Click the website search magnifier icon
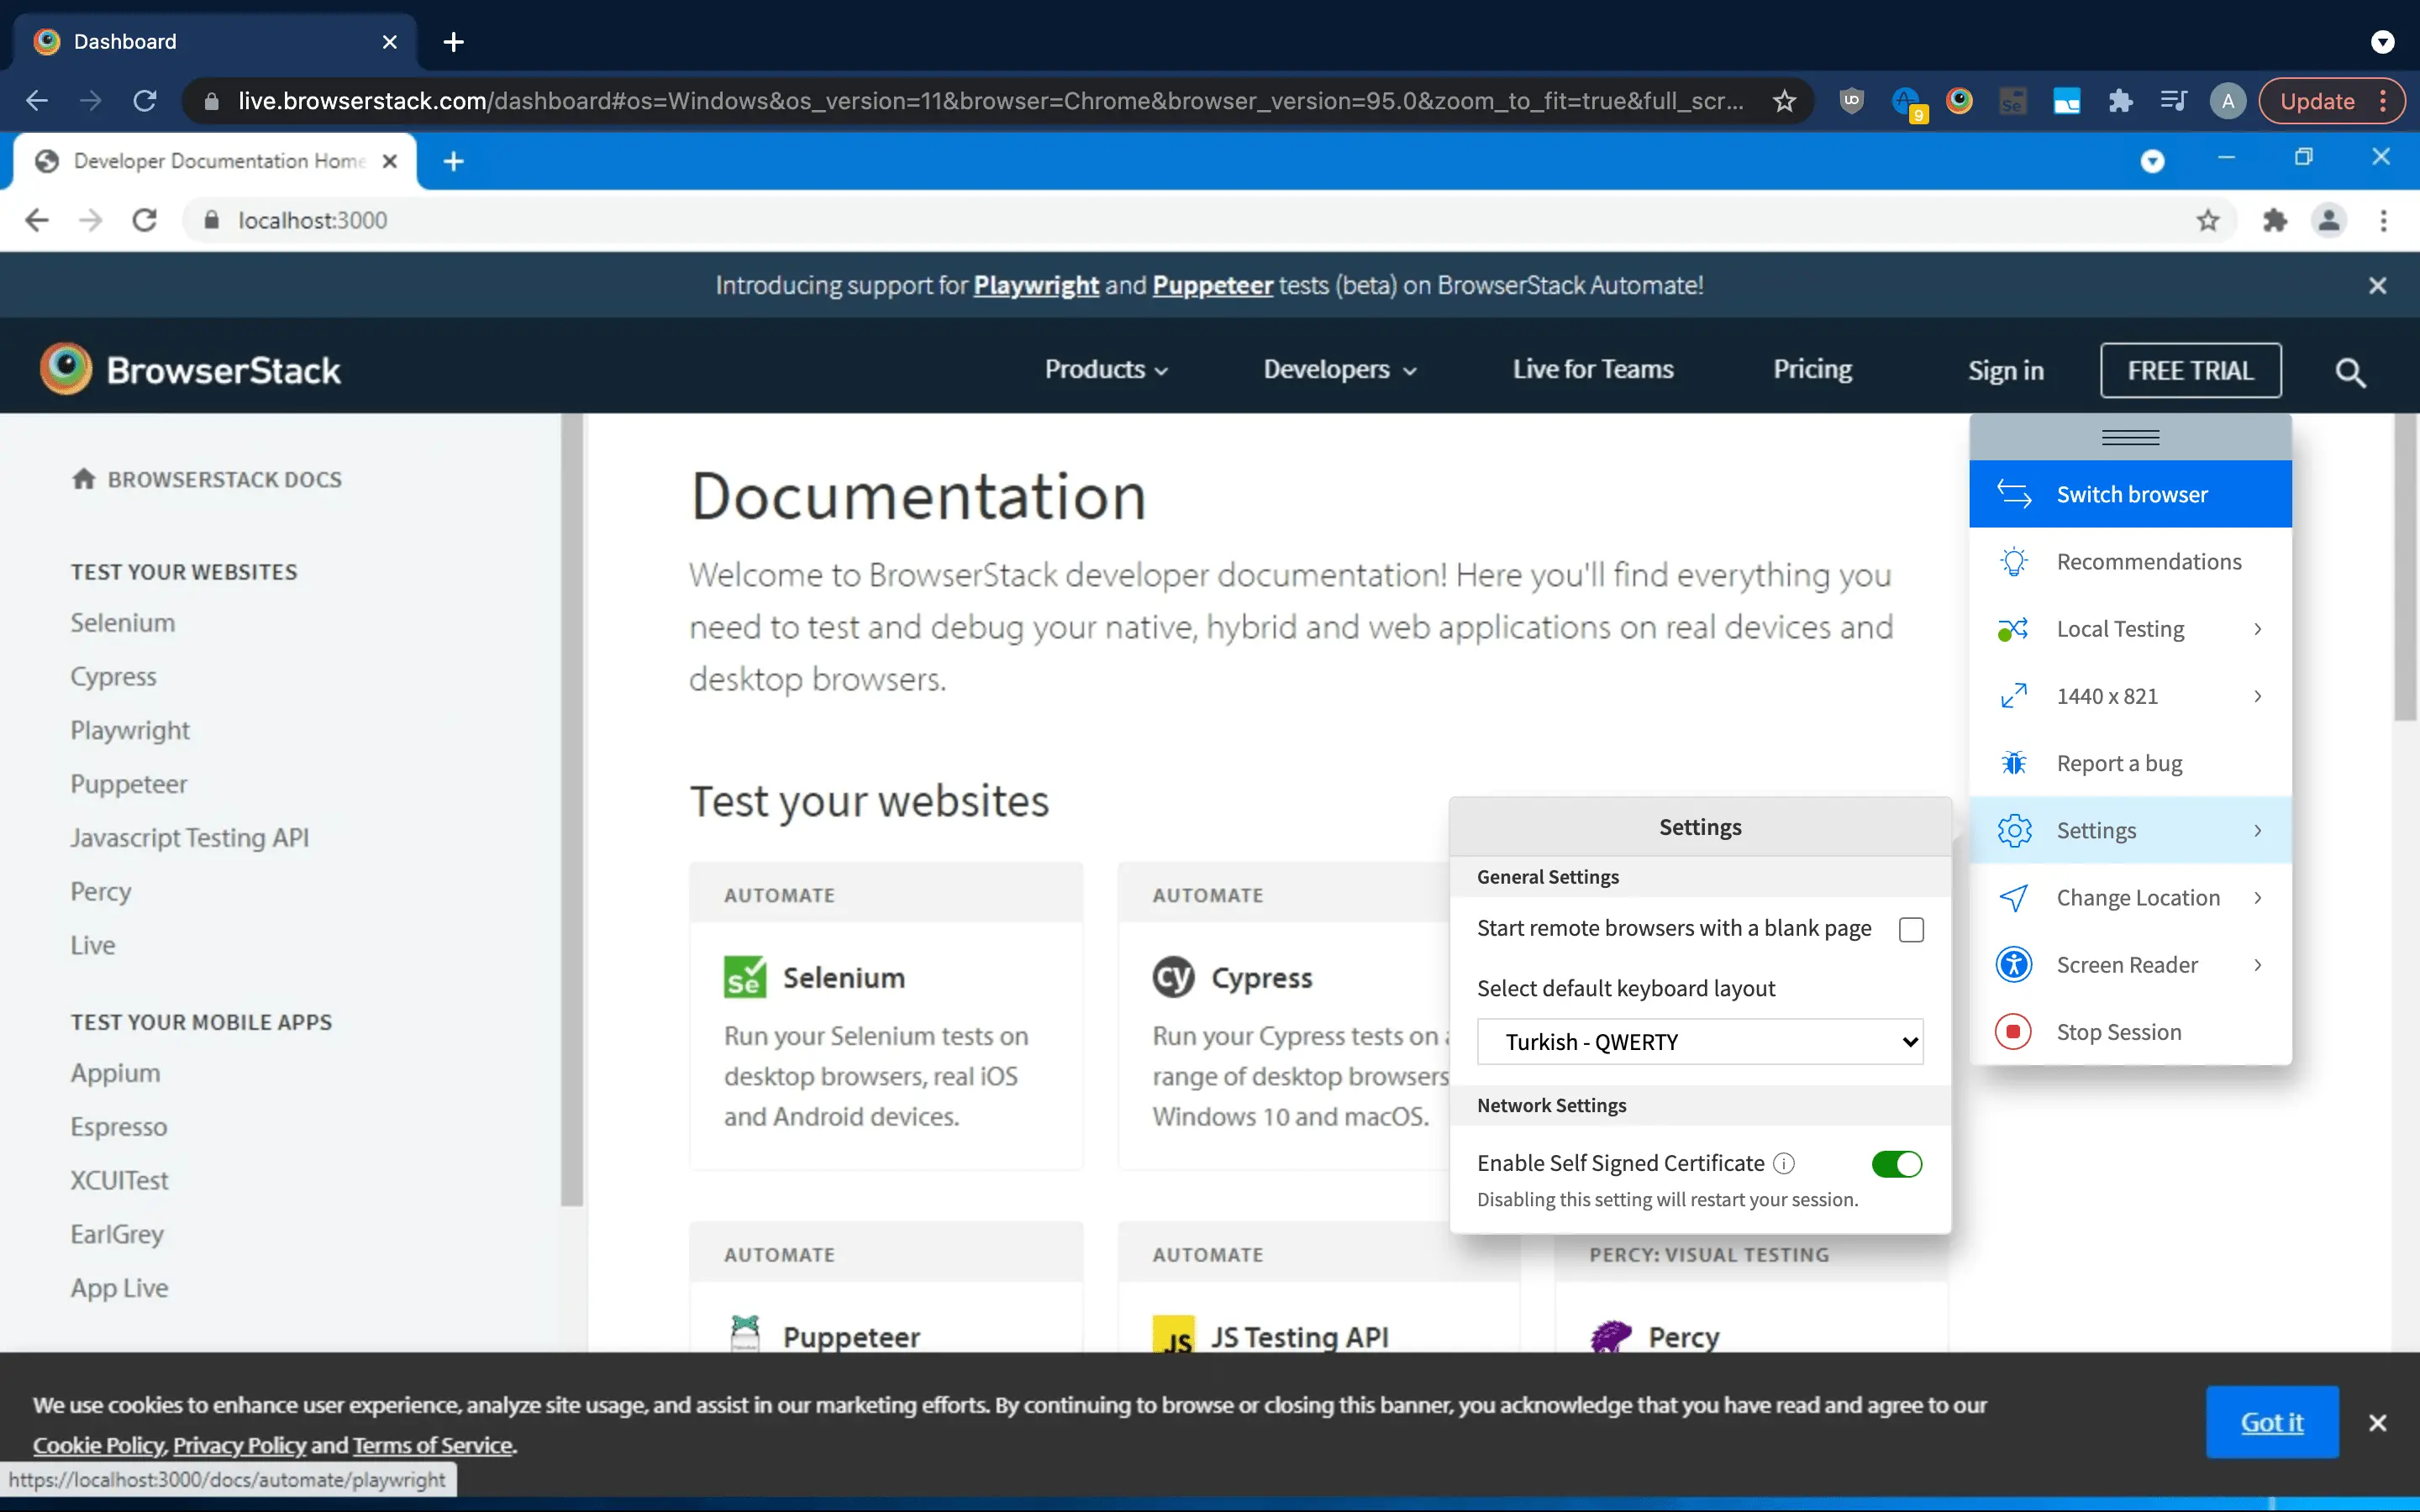 click(2349, 372)
